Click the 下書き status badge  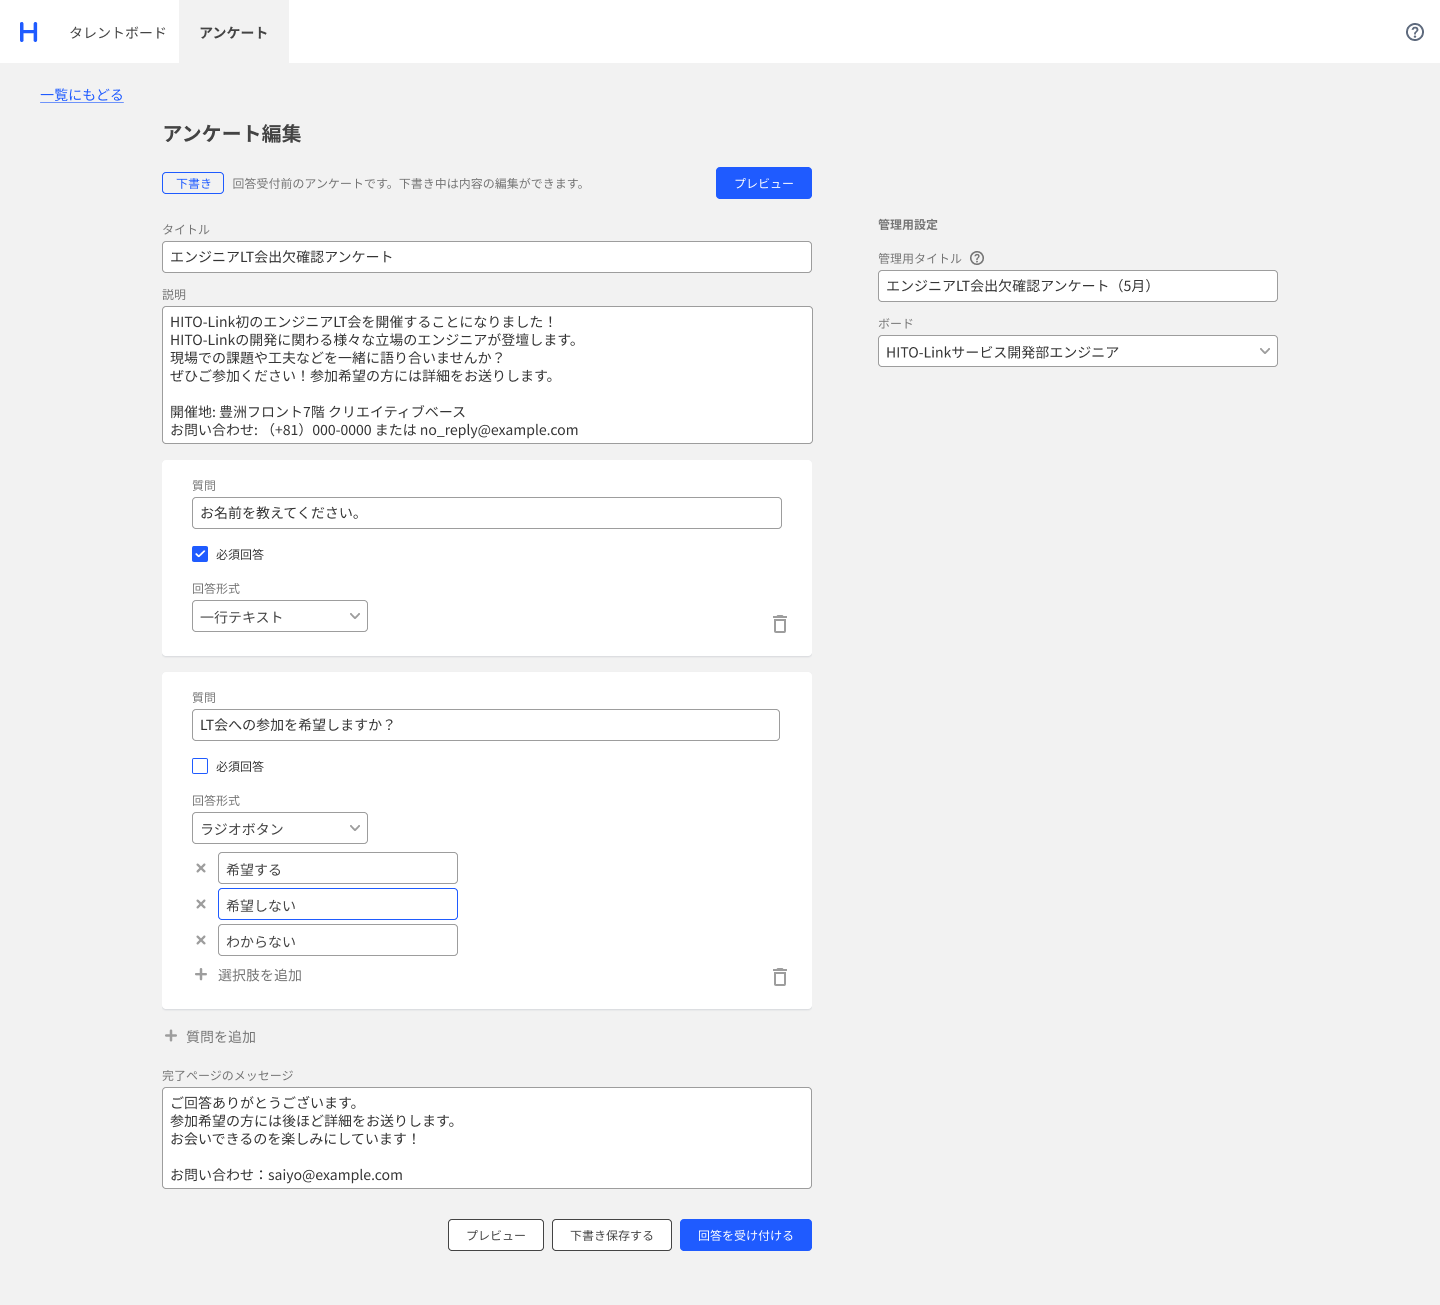pyautogui.click(x=193, y=183)
